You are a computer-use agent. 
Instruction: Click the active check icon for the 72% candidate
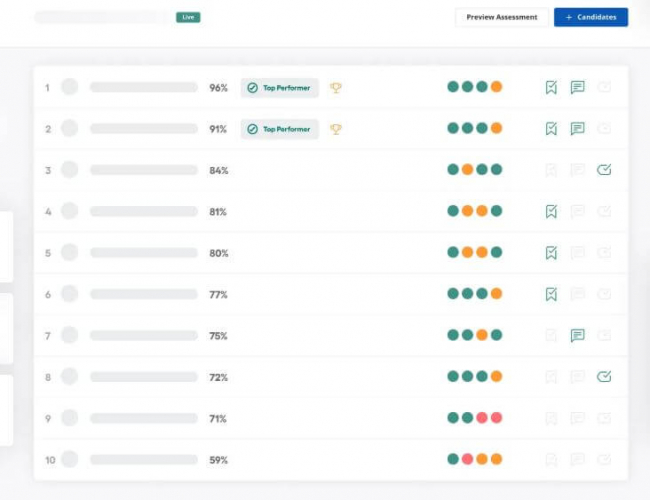pos(604,376)
